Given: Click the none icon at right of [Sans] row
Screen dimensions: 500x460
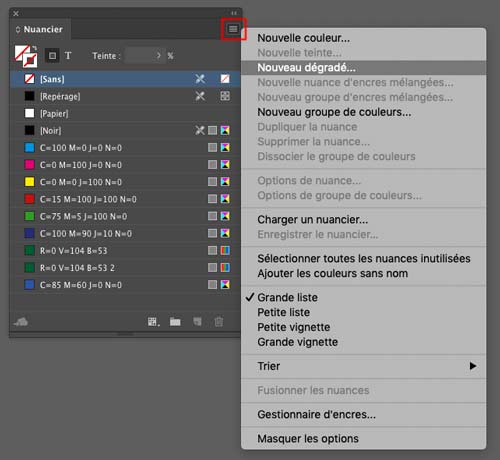Looking at the screenshot, I should pos(225,79).
